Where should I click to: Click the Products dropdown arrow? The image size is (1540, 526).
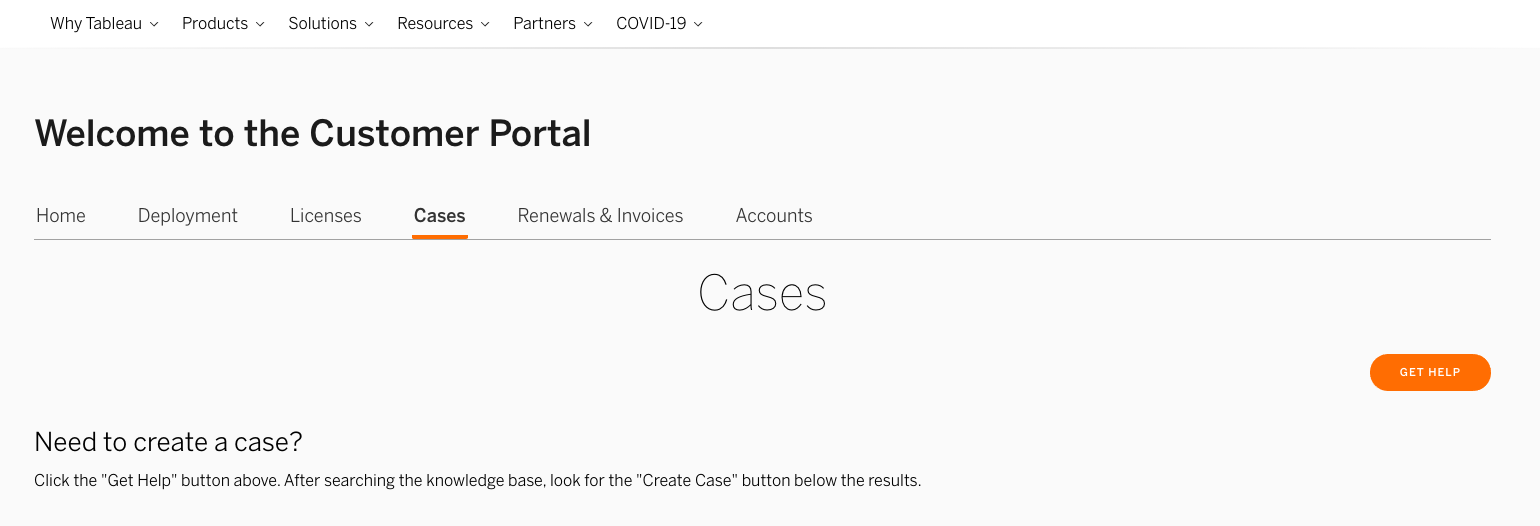tap(260, 24)
